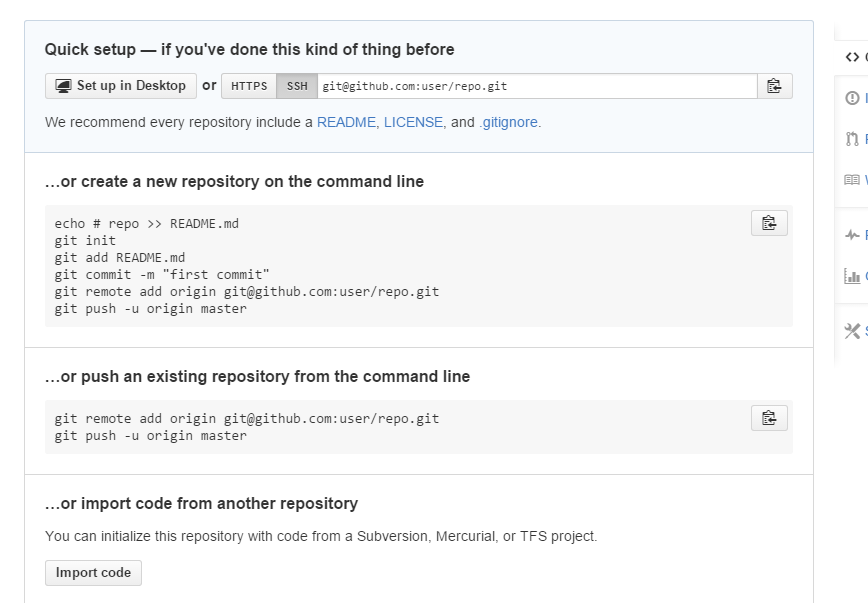Open the Pull requests sidebar icon
This screenshot has height=603, width=868.
tap(853, 139)
